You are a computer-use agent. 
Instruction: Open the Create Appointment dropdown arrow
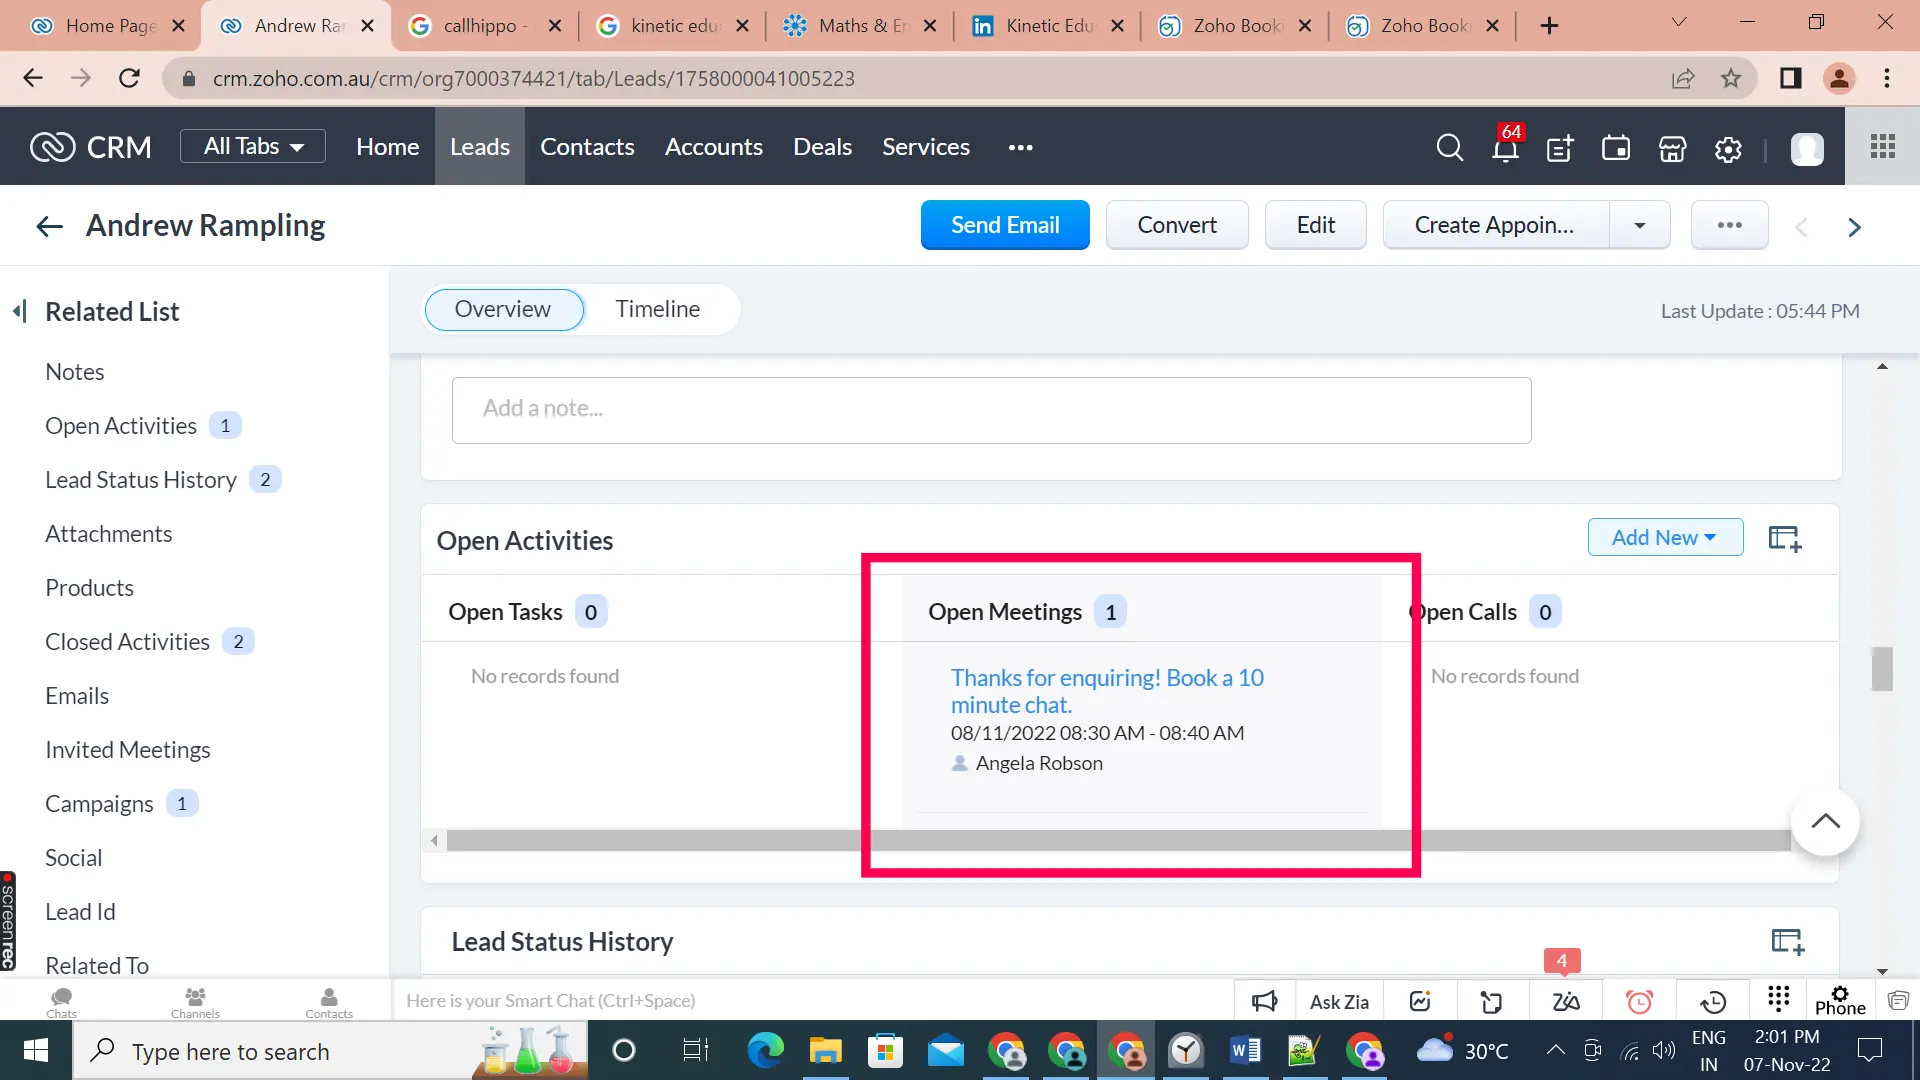(x=1638, y=225)
